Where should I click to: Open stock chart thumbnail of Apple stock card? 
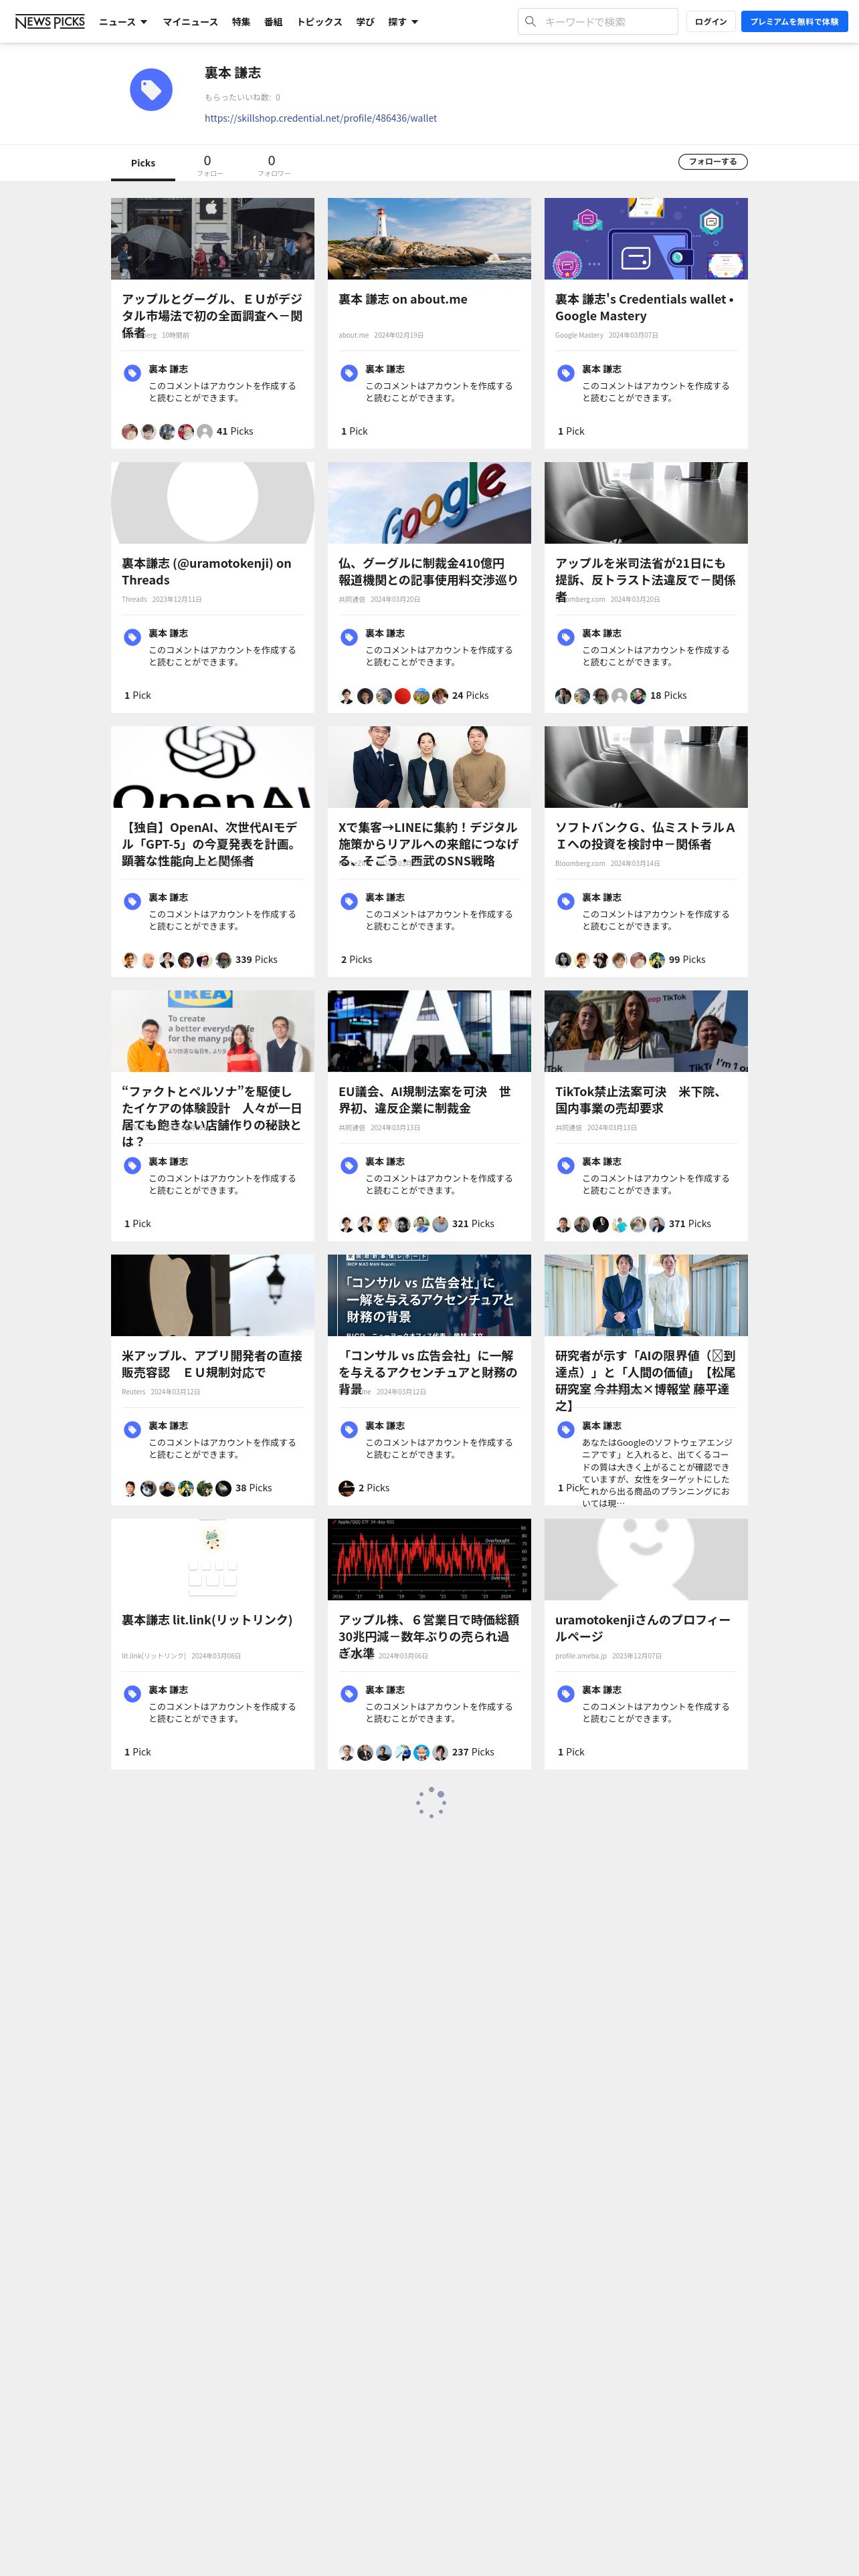tap(429, 1559)
